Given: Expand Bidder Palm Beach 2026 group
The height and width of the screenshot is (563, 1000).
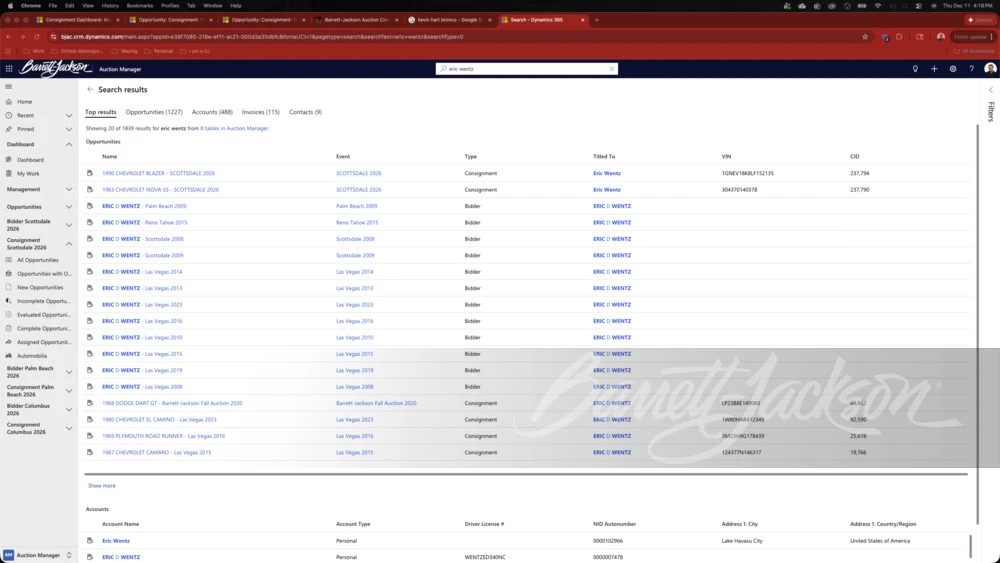Looking at the screenshot, I should tap(69, 372).
